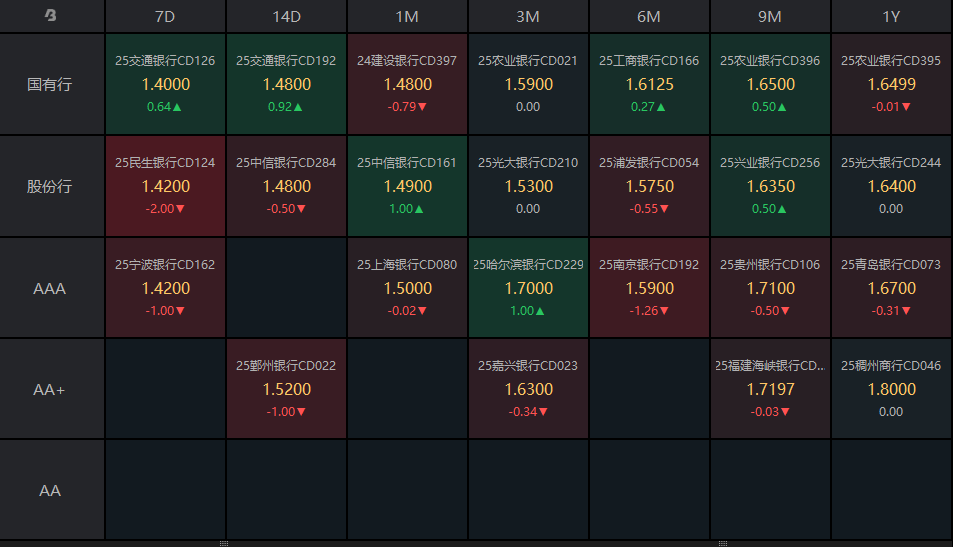Click the left bottom splitter handle
The image size is (953, 547).
click(x=224, y=543)
